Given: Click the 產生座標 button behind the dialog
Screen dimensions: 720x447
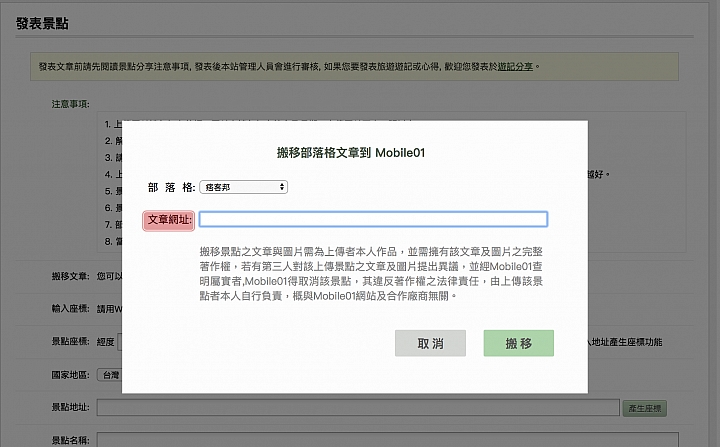Looking at the screenshot, I should click(x=644, y=408).
